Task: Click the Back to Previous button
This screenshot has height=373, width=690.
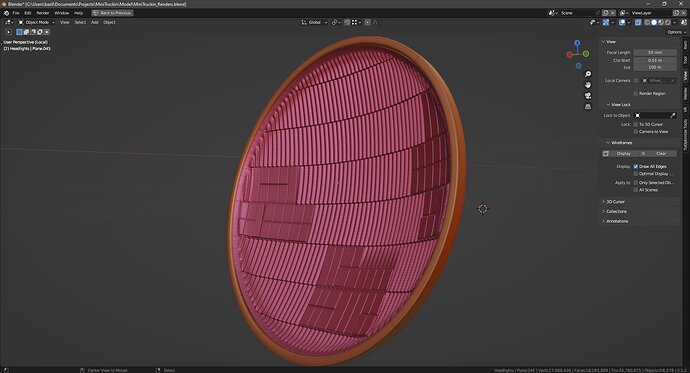Action: 112,13
